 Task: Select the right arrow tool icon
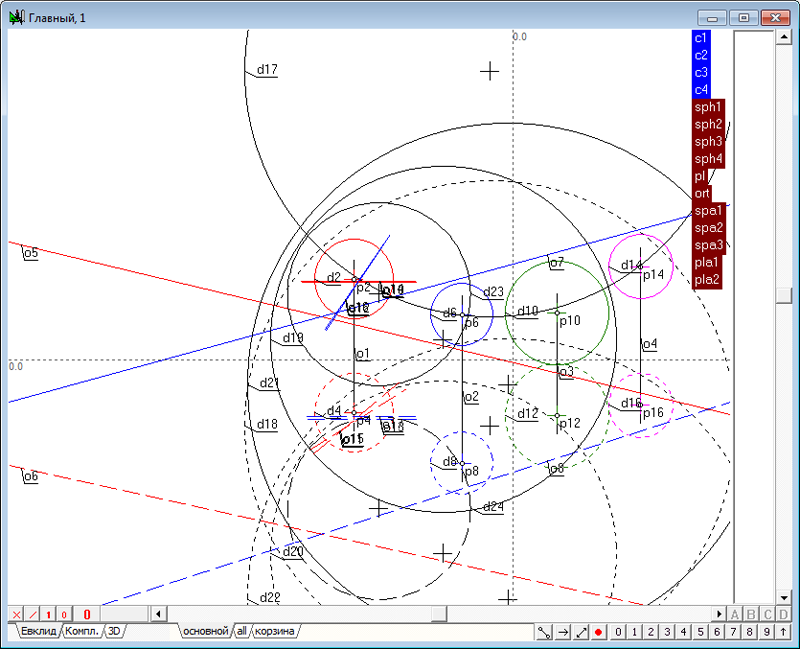tap(563, 632)
